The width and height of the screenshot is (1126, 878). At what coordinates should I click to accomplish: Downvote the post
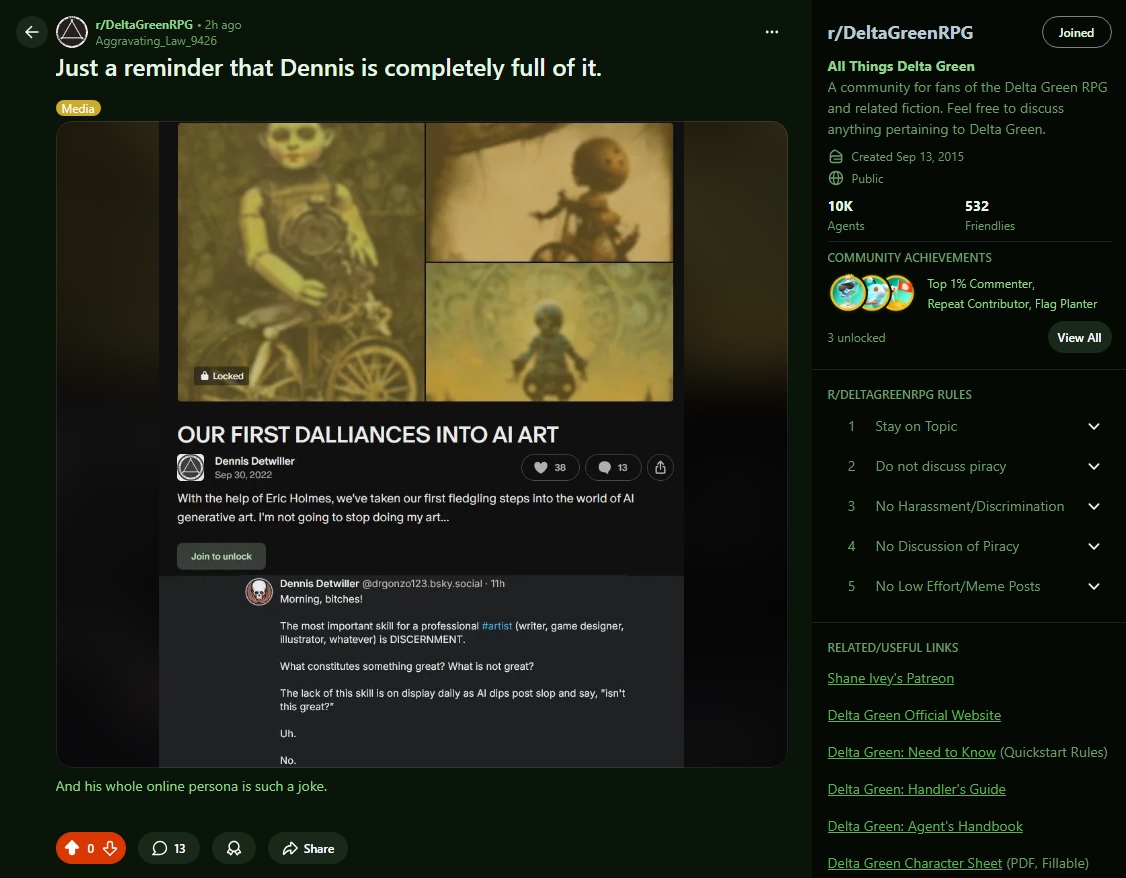110,849
